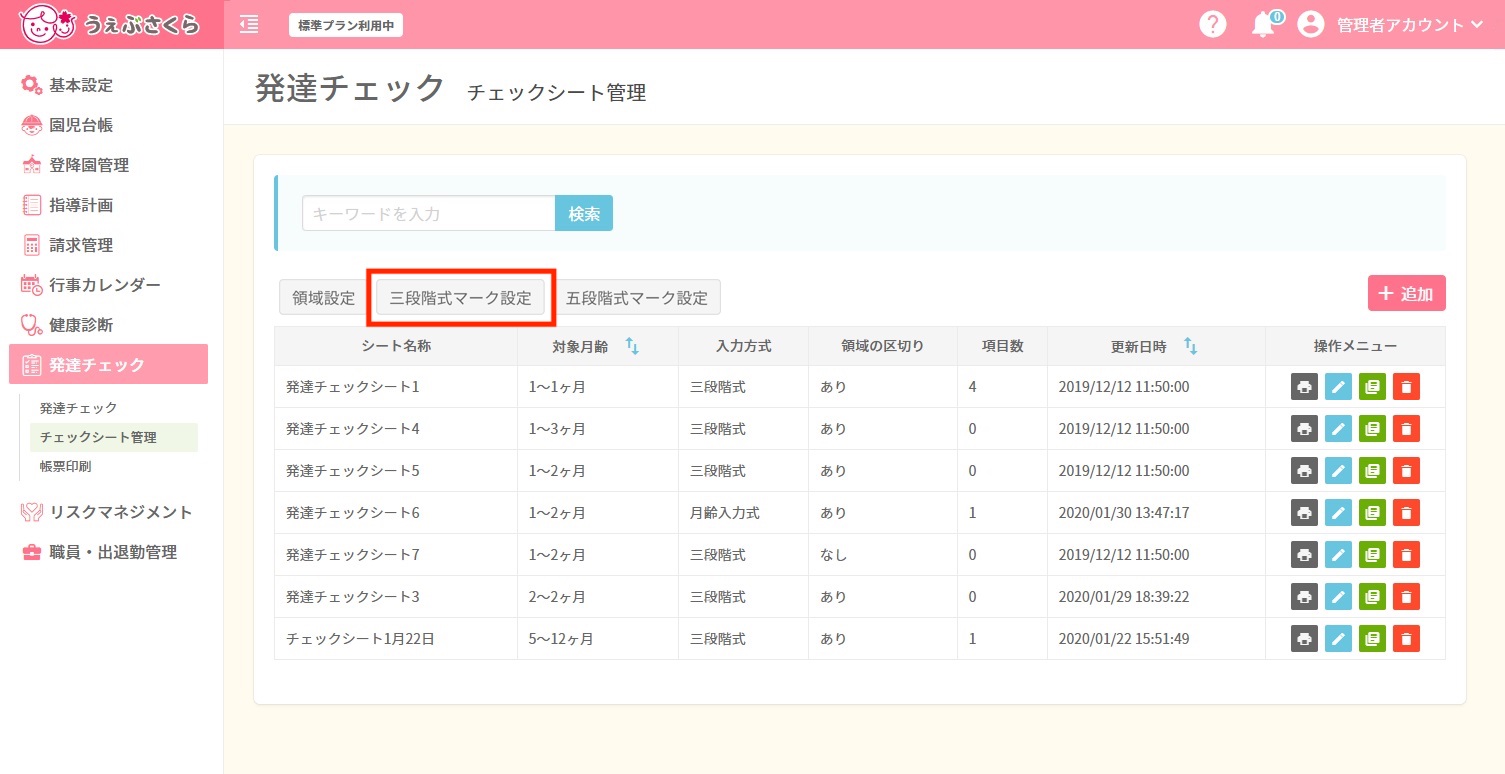The width and height of the screenshot is (1505, 774).
Task: Click the 月齢入力式 cell
Action: (x=743, y=513)
